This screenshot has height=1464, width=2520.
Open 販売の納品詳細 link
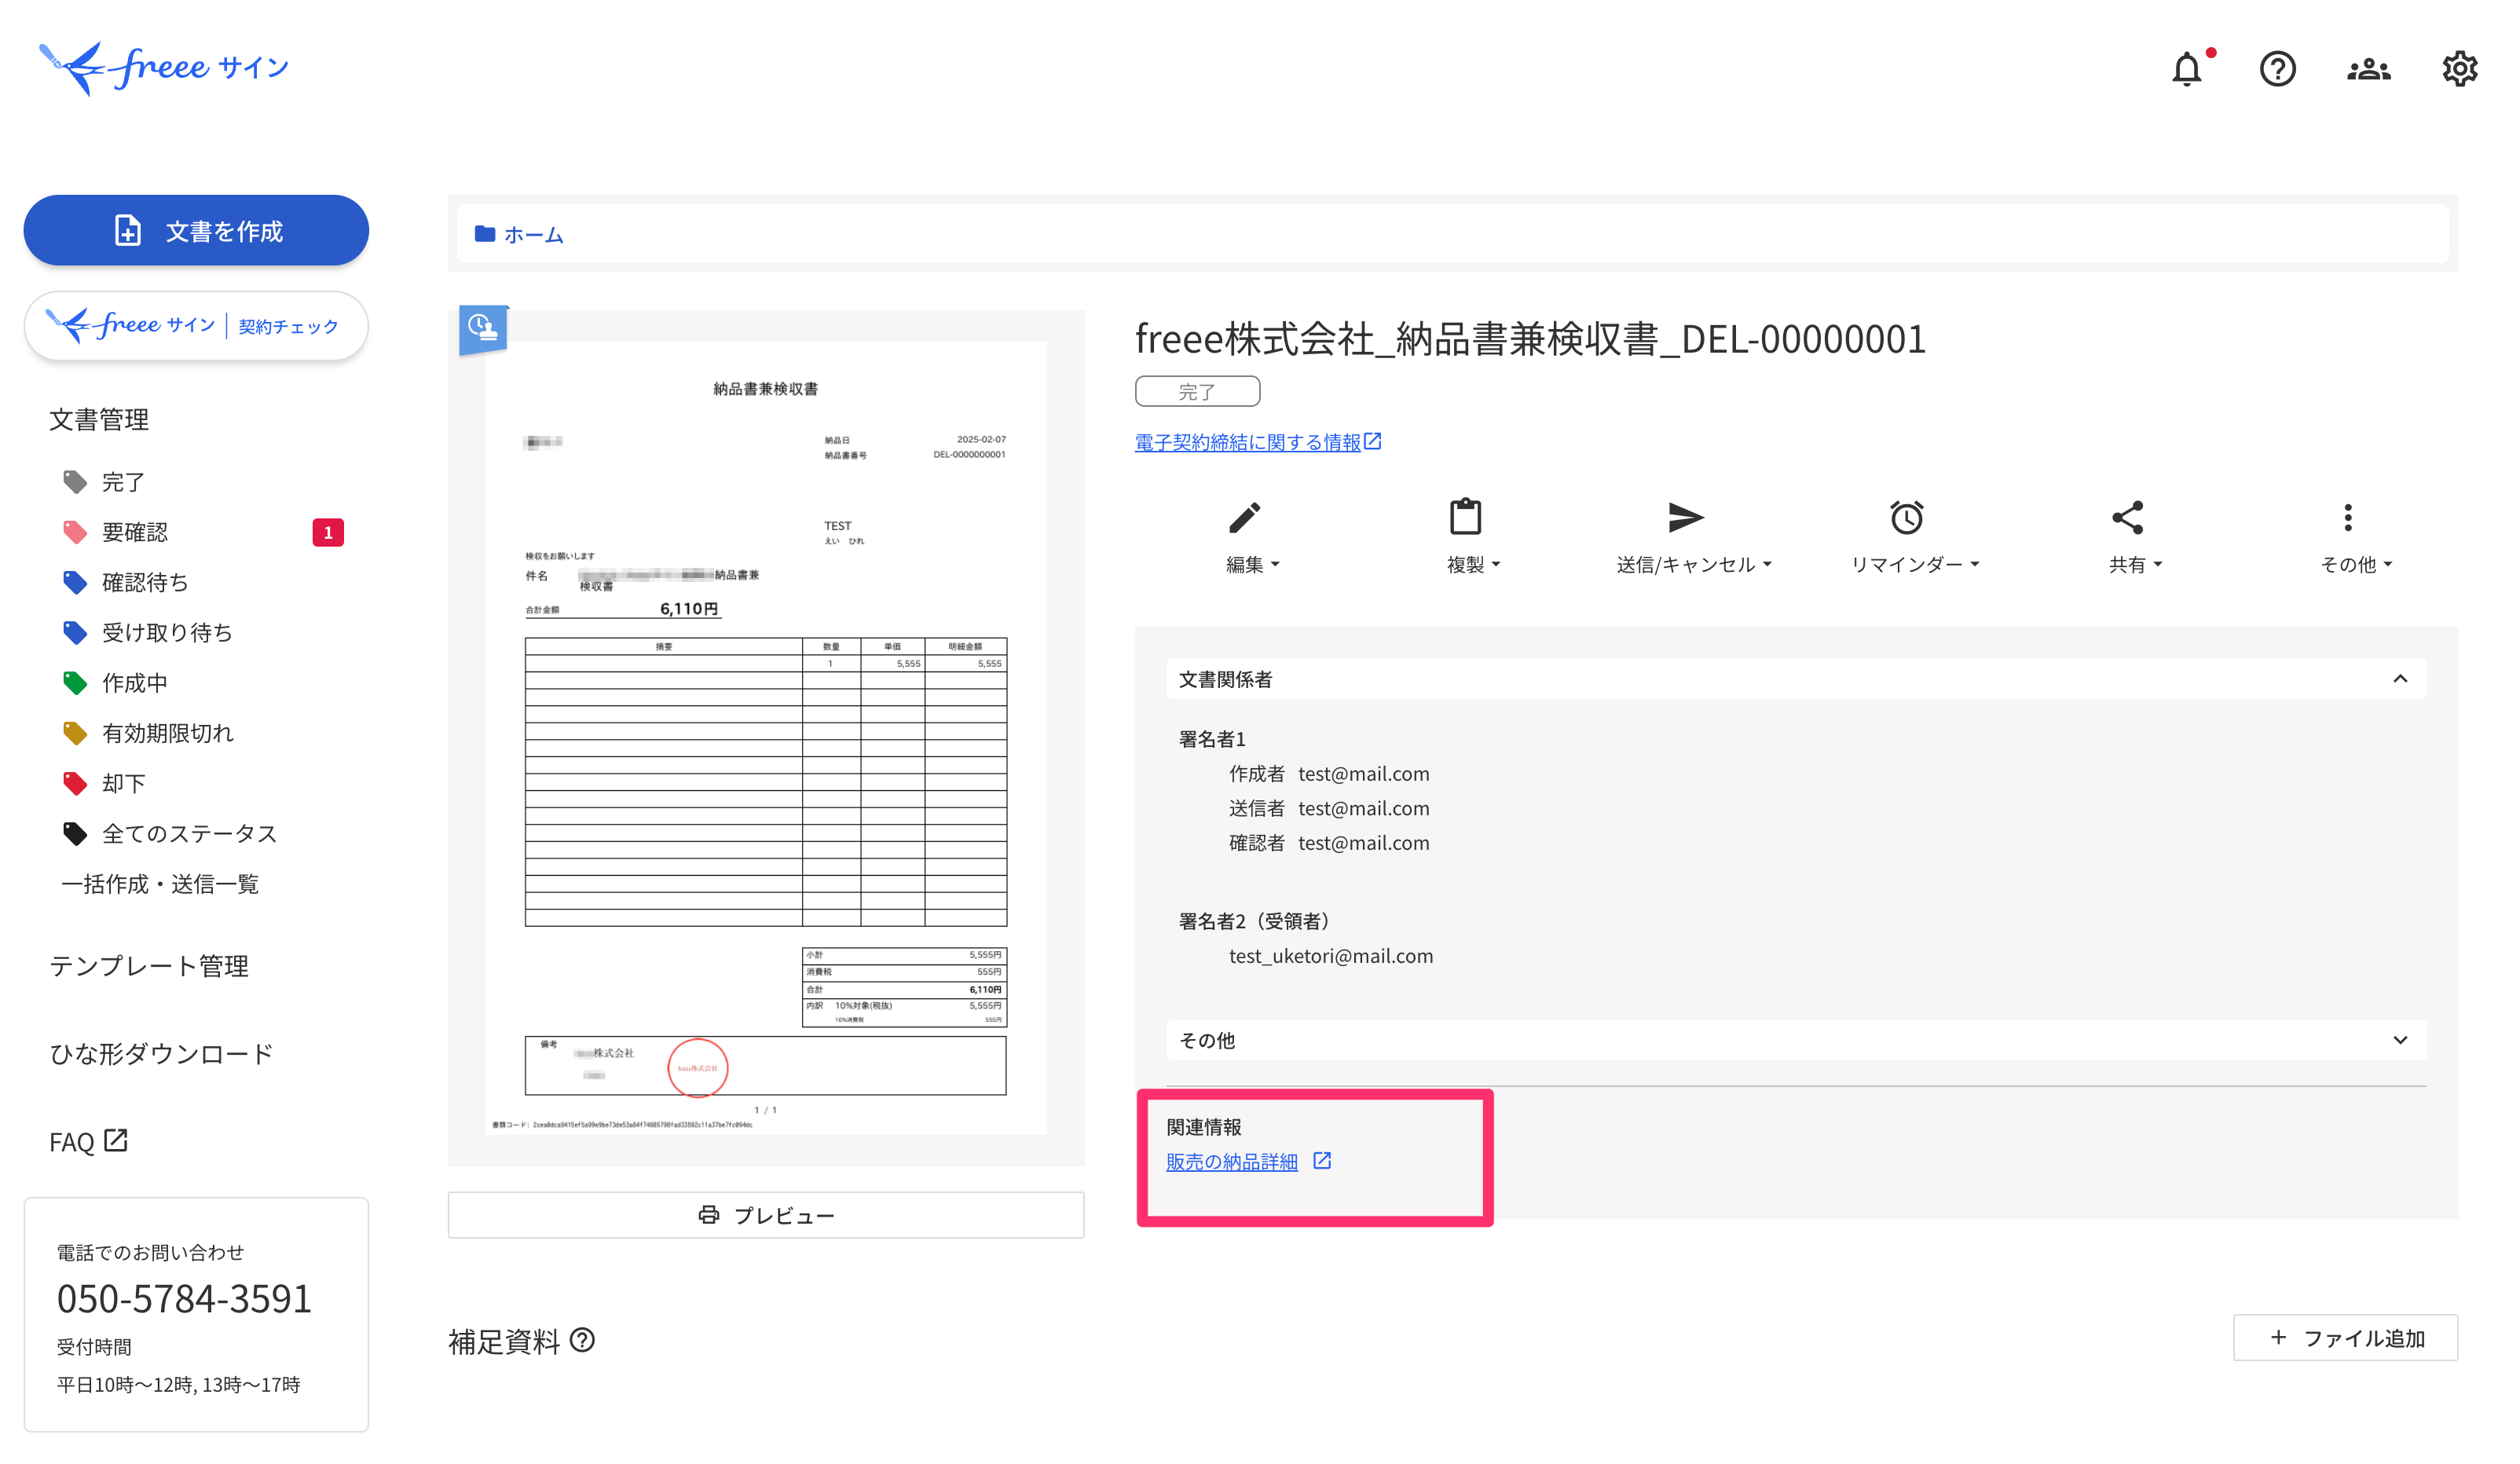[x=1232, y=1162]
